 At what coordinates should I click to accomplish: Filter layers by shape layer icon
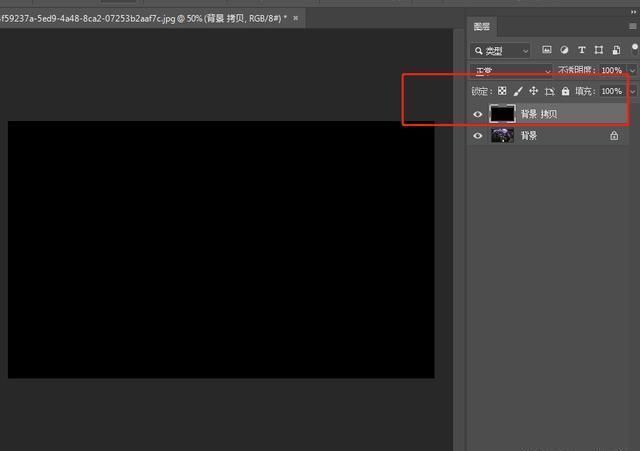[x=599, y=50]
